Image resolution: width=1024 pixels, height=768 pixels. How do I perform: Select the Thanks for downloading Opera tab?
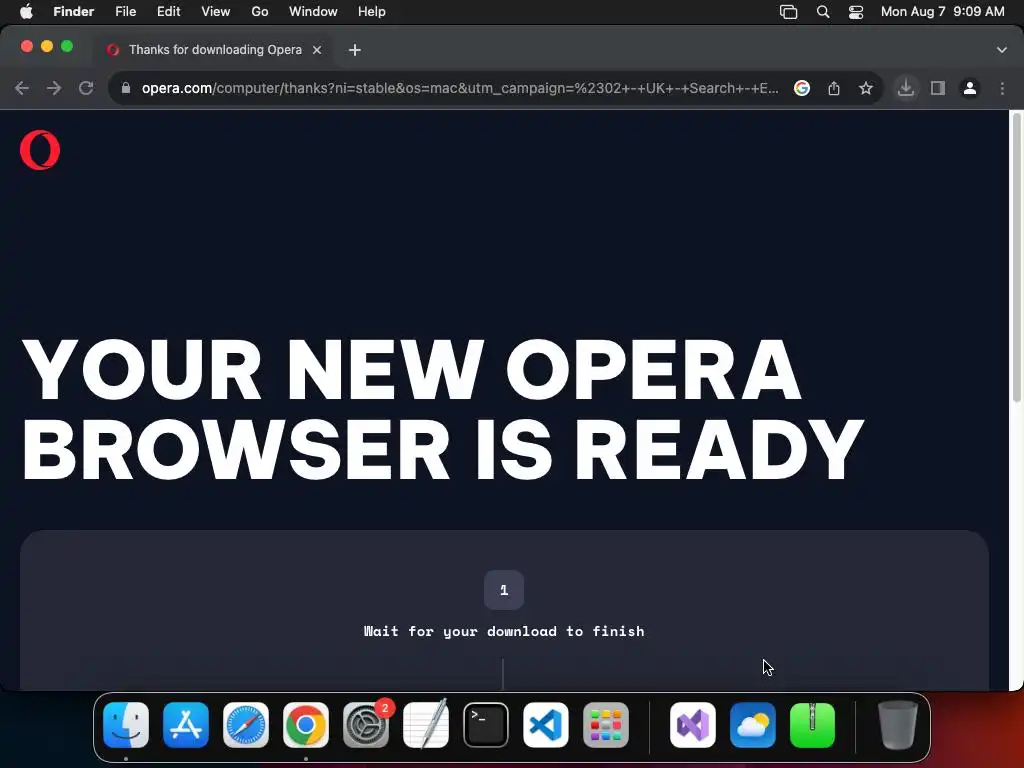point(216,50)
